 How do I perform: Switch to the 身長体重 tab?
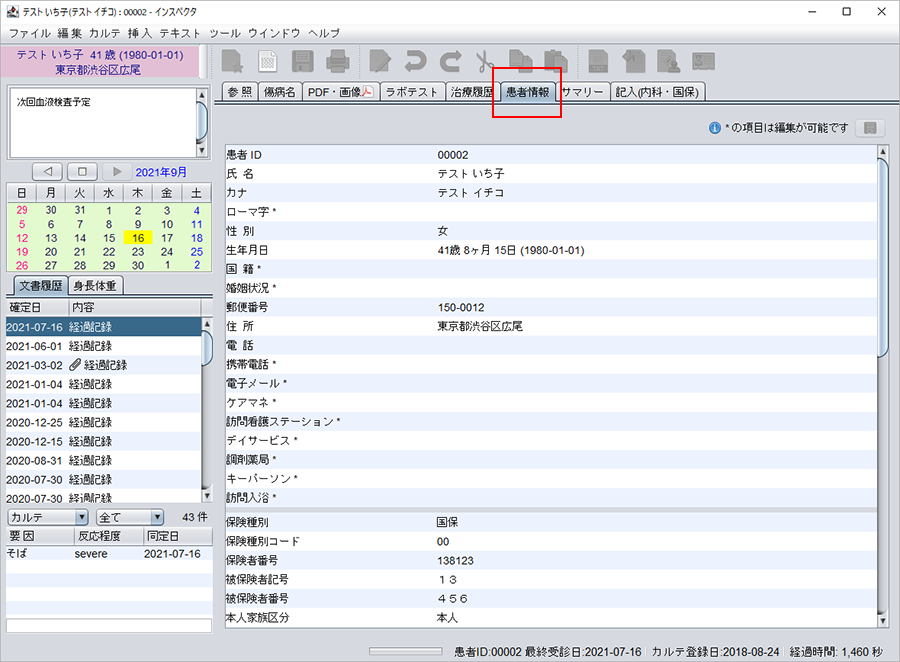click(x=96, y=286)
